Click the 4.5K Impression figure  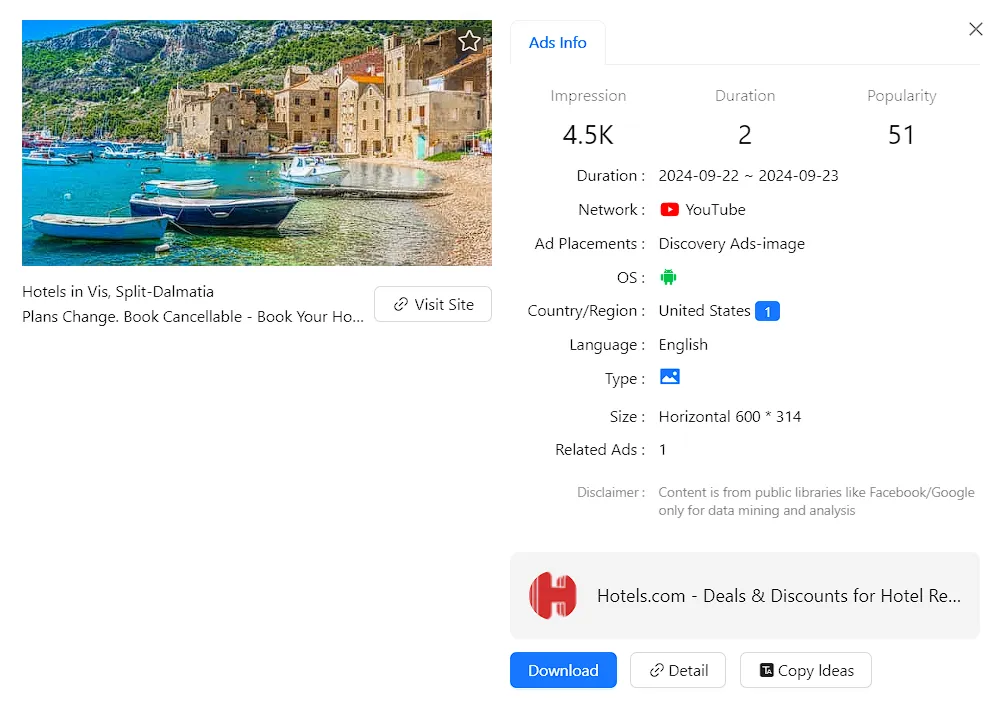pyautogui.click(x=588, y=135)
